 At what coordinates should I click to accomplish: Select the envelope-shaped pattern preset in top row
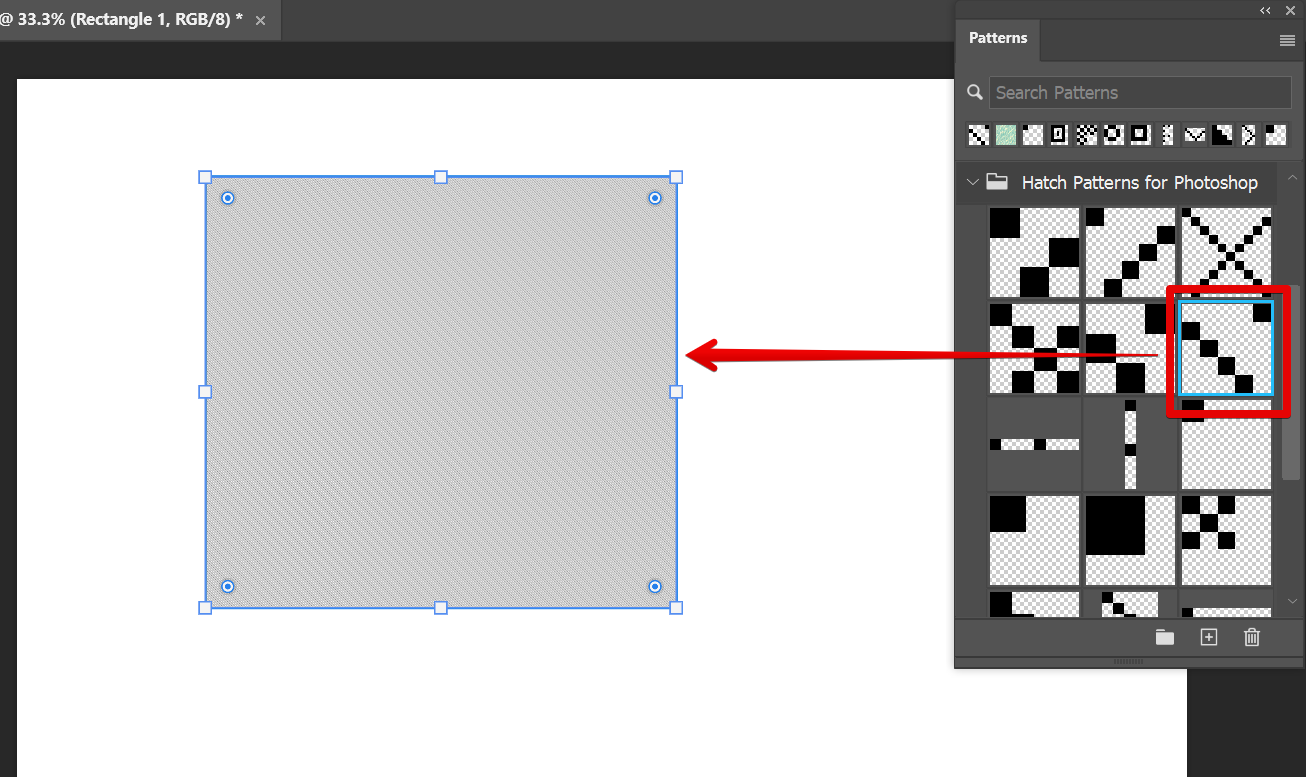pos(1195,134)
